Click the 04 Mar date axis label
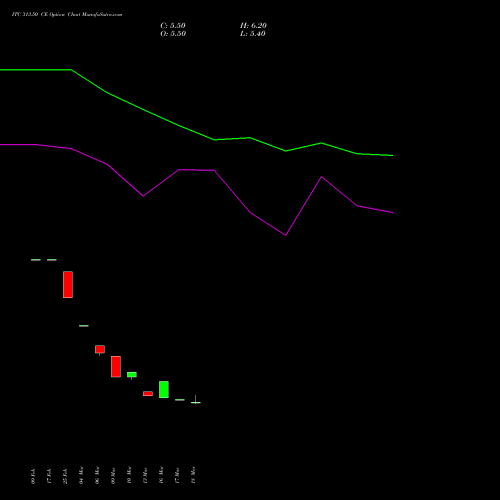500x500 pixels. point(81,475)
